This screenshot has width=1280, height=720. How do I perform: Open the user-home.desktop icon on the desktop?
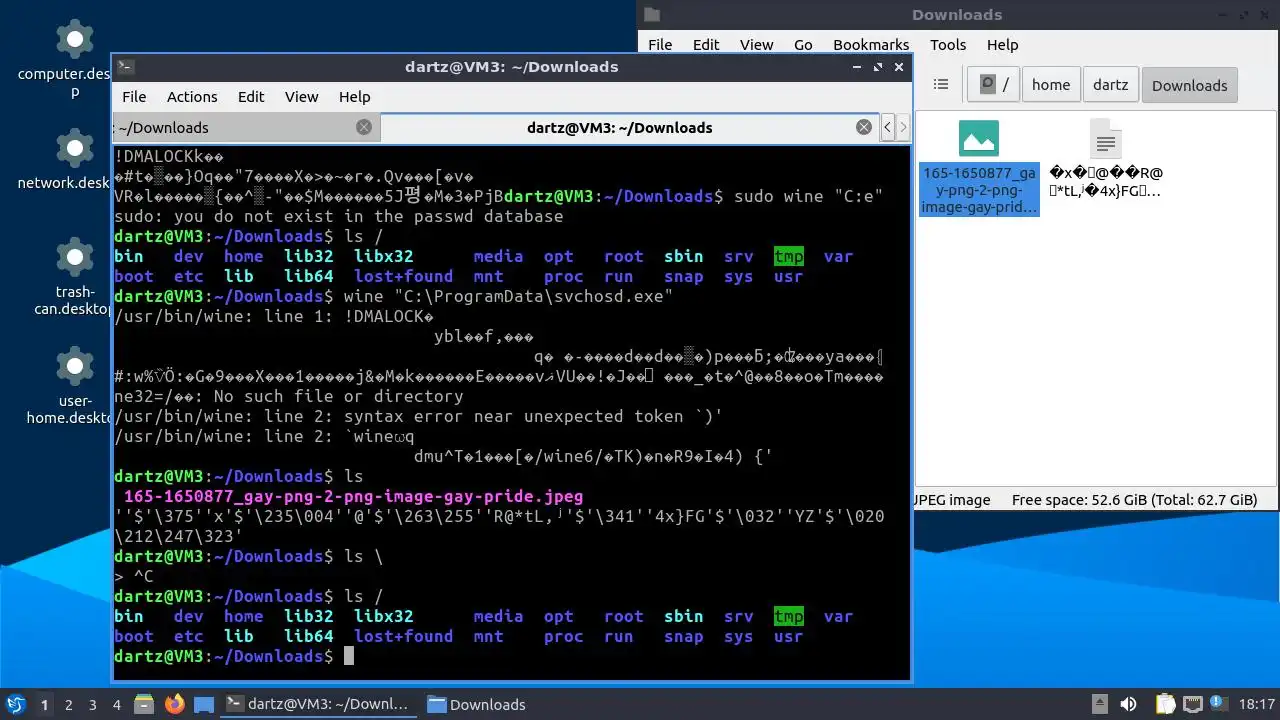coord(74,385)
